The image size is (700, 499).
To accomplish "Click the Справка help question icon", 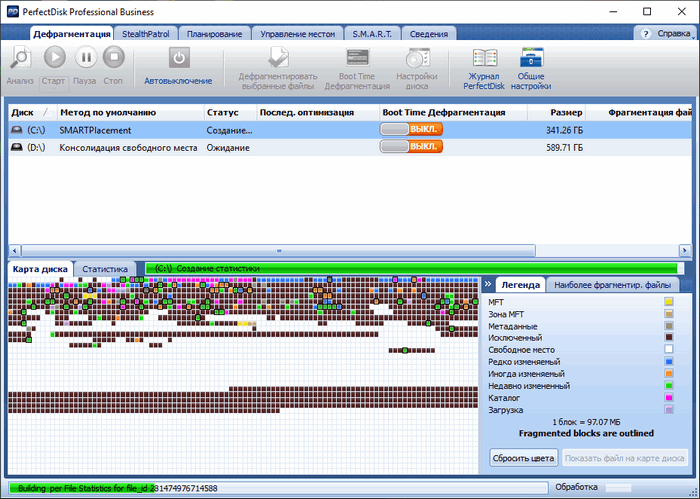I will (x=646, y=34).
